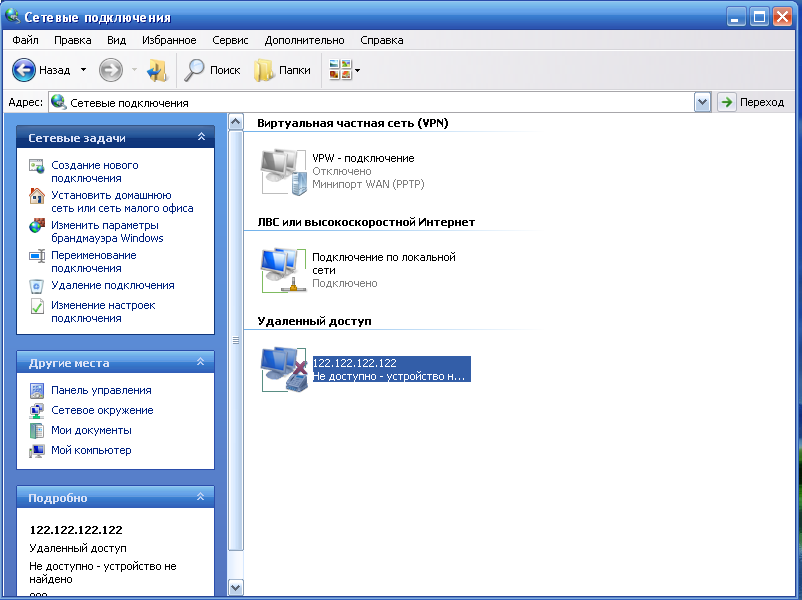This screenshot has height=600, width=802.
Task: Collapse the Подробно panel
Action: click(200, 497)
